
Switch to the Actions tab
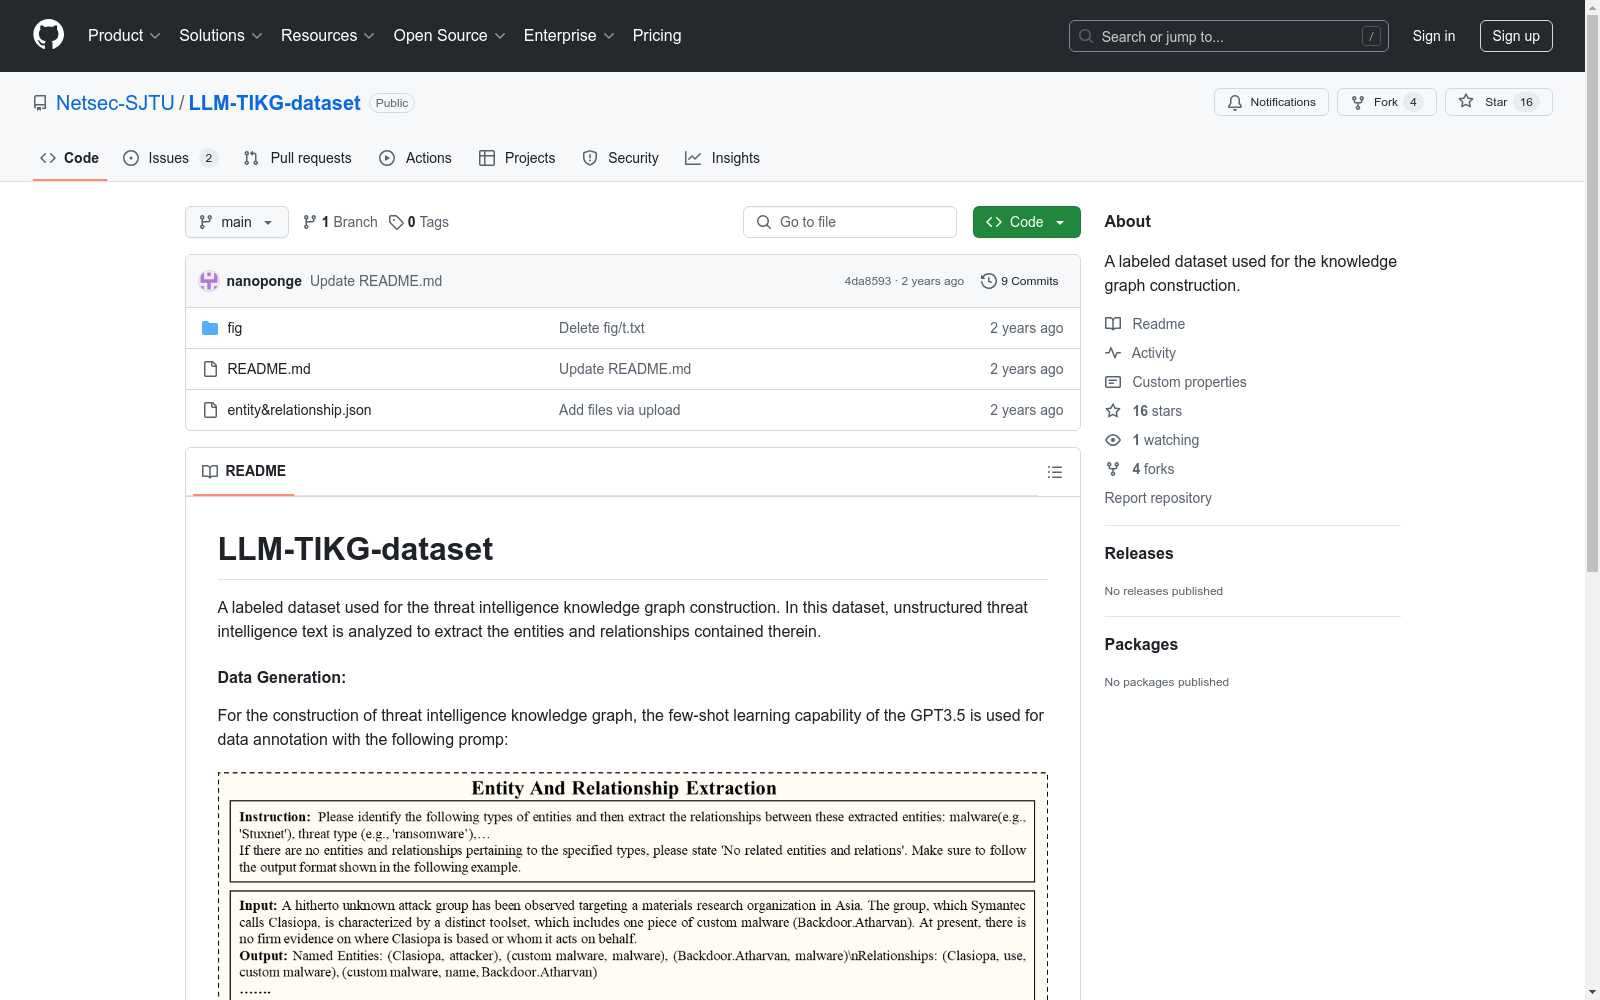pyautogui.click(x=416, y=158)
